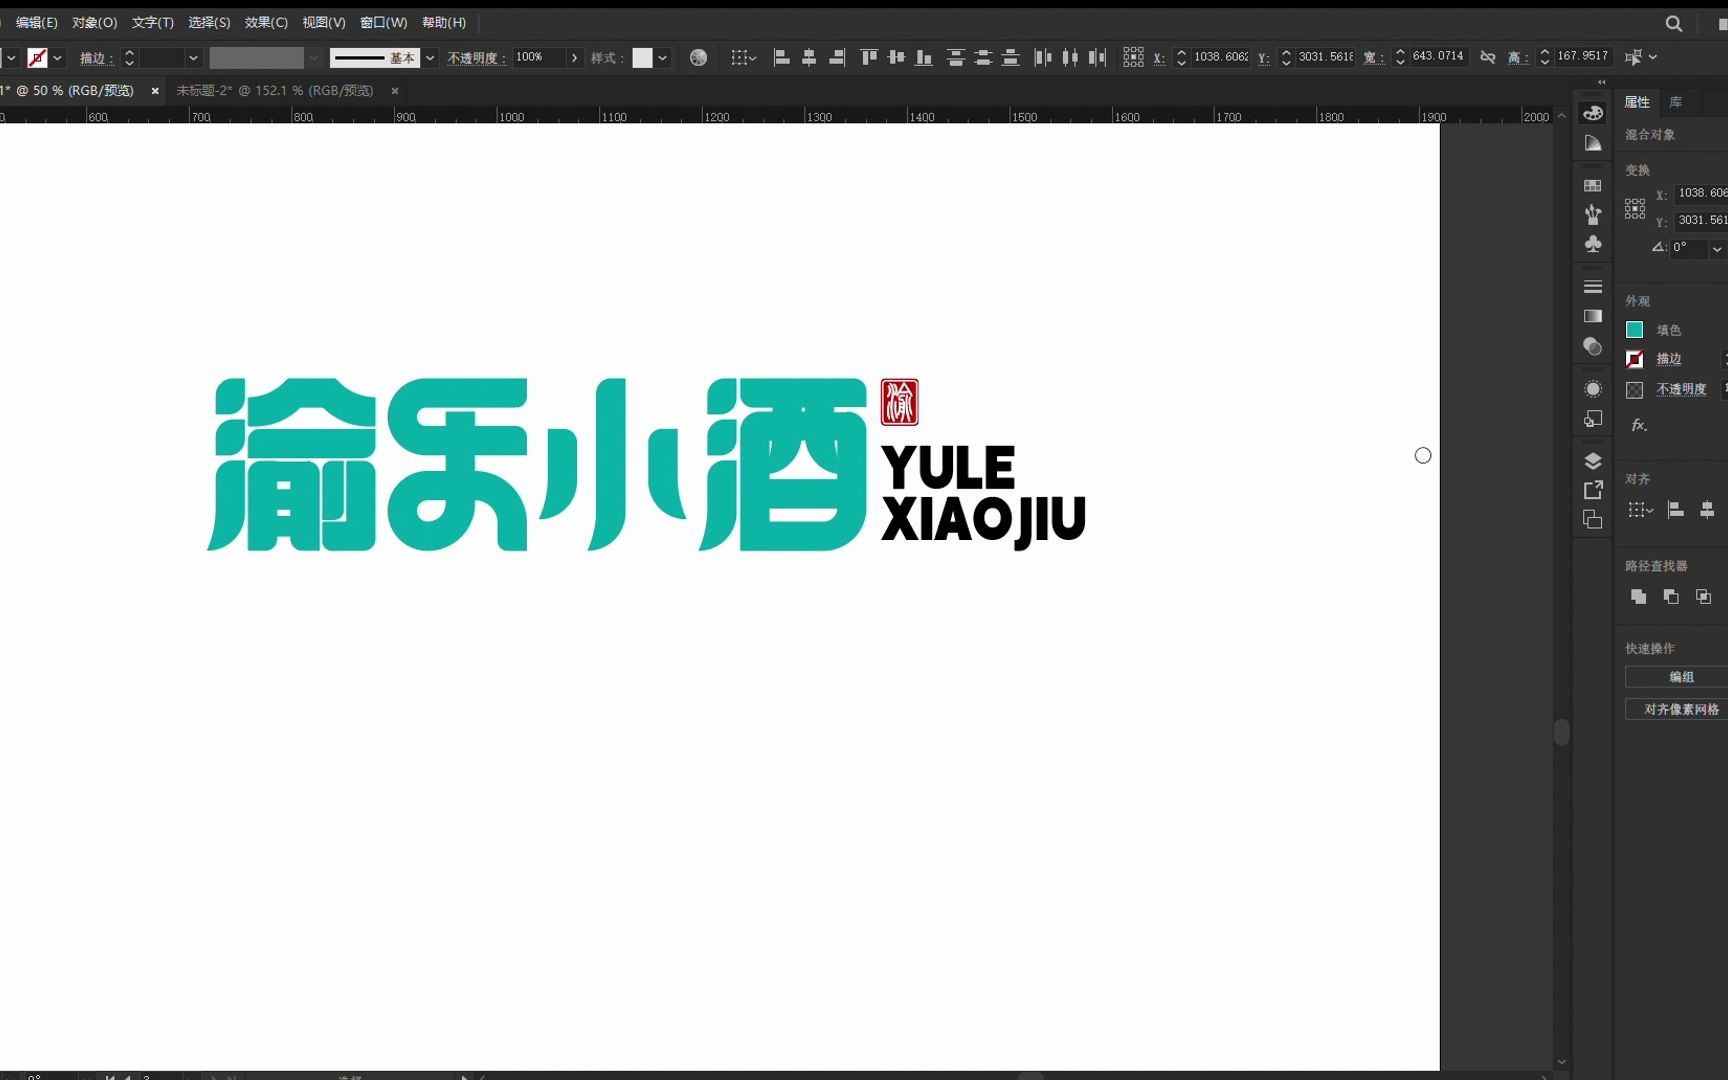Click the graphic style swatch in control bar
The height and width of the screenshot is (1080, 1728).
[x=642, y=58]
